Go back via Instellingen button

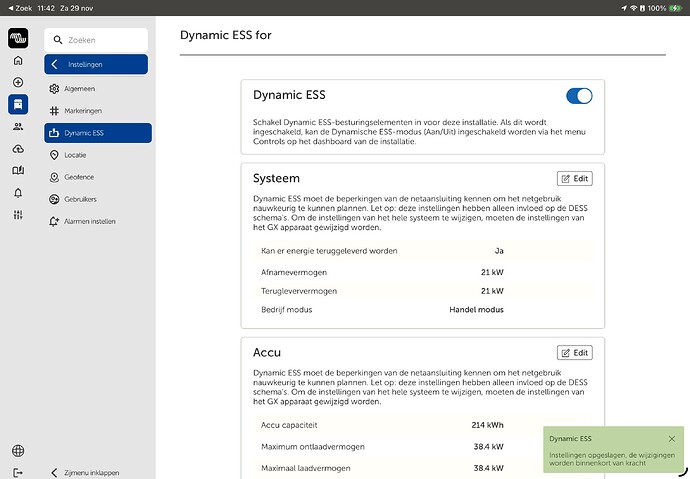[96, 64]
